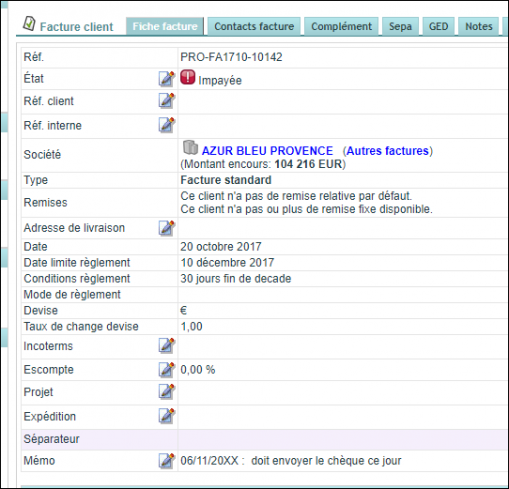This screenshot has width=509, height=489.
Task: Click edit icon for Adresse de livraison
Action: 167,228
